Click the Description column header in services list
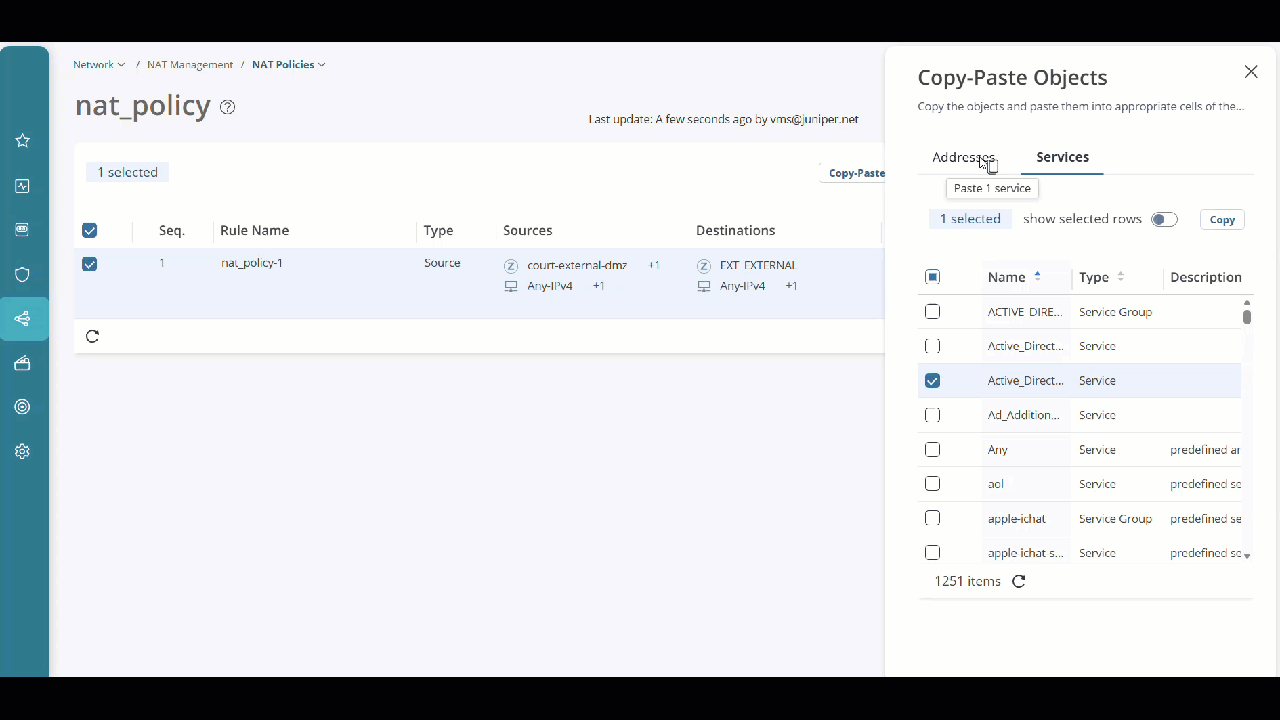The width and height of the screenshot is (1280, 720). [1206, 277]
